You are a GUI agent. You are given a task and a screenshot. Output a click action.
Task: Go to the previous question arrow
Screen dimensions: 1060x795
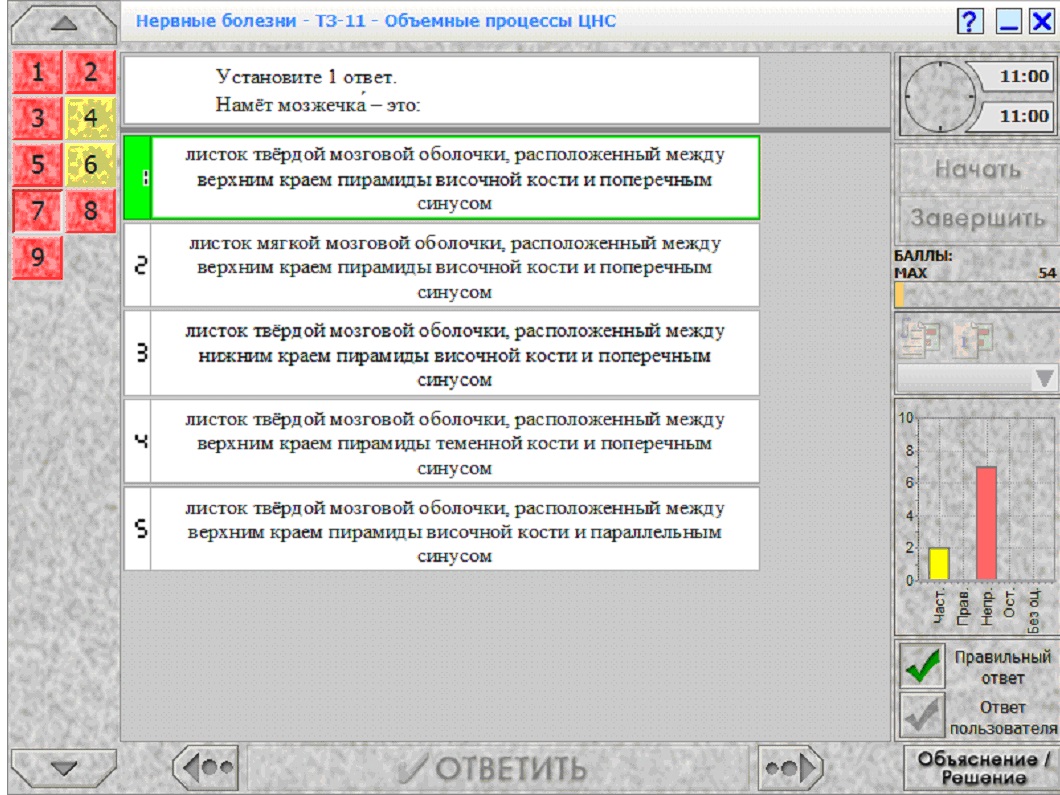206,767
